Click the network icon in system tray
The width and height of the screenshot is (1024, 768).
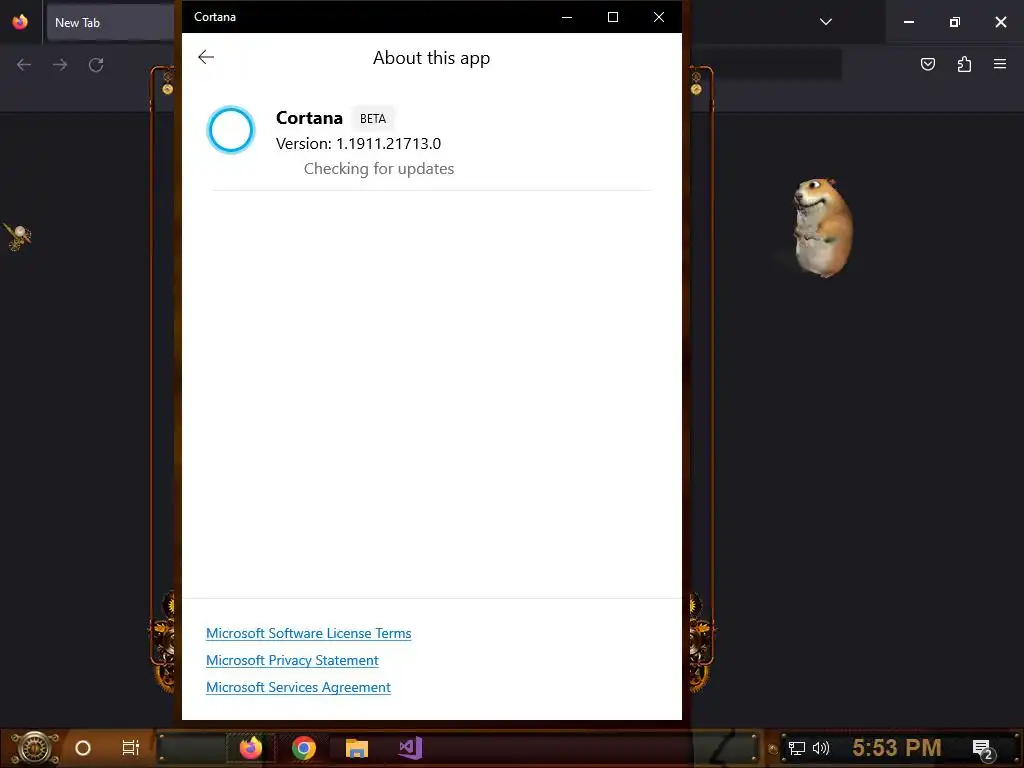(796, 748)
